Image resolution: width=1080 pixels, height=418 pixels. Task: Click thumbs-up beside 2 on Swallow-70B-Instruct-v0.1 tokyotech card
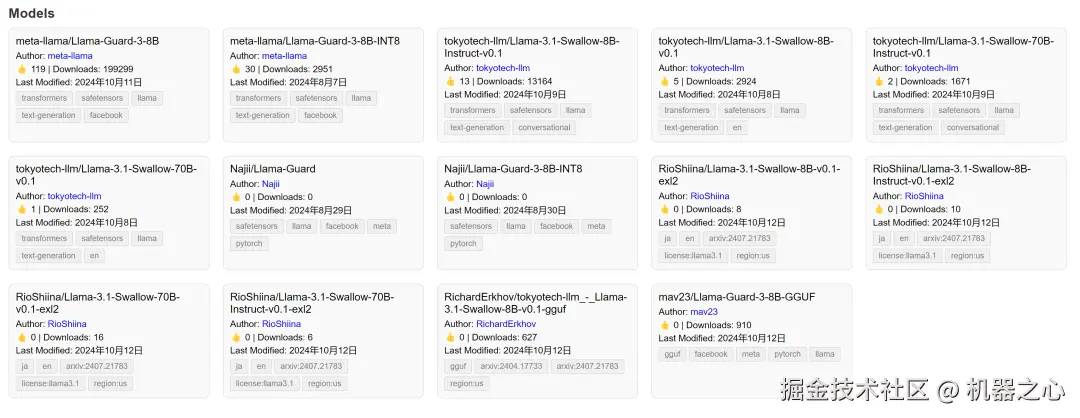[x=878, y=81]
